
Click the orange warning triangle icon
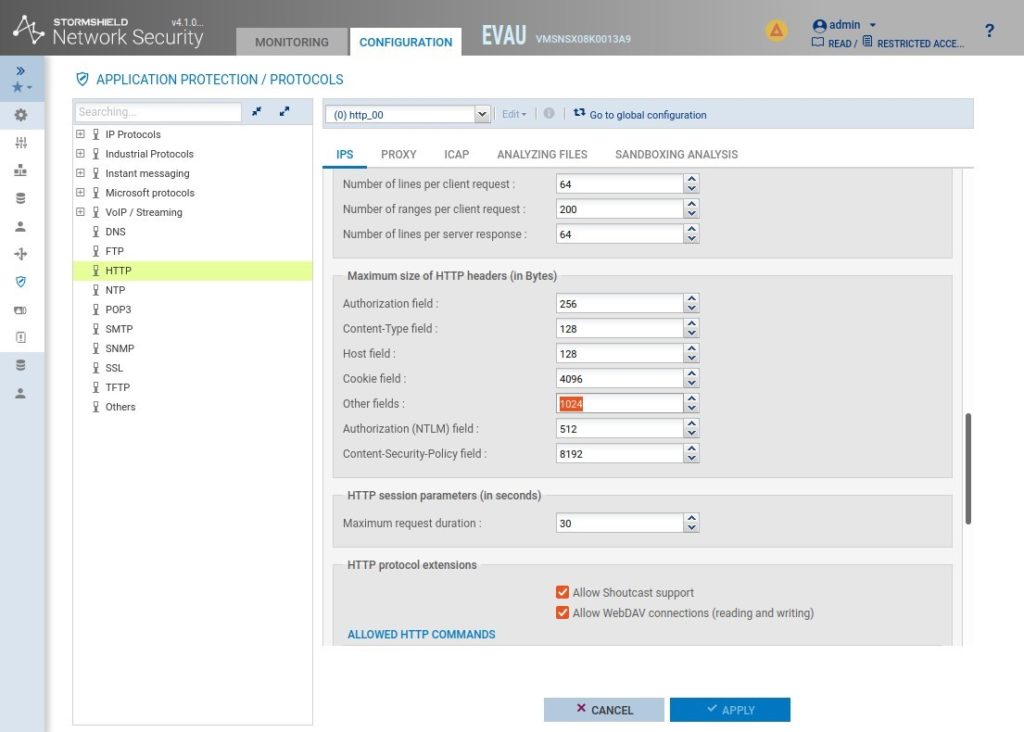click(776, 31)
